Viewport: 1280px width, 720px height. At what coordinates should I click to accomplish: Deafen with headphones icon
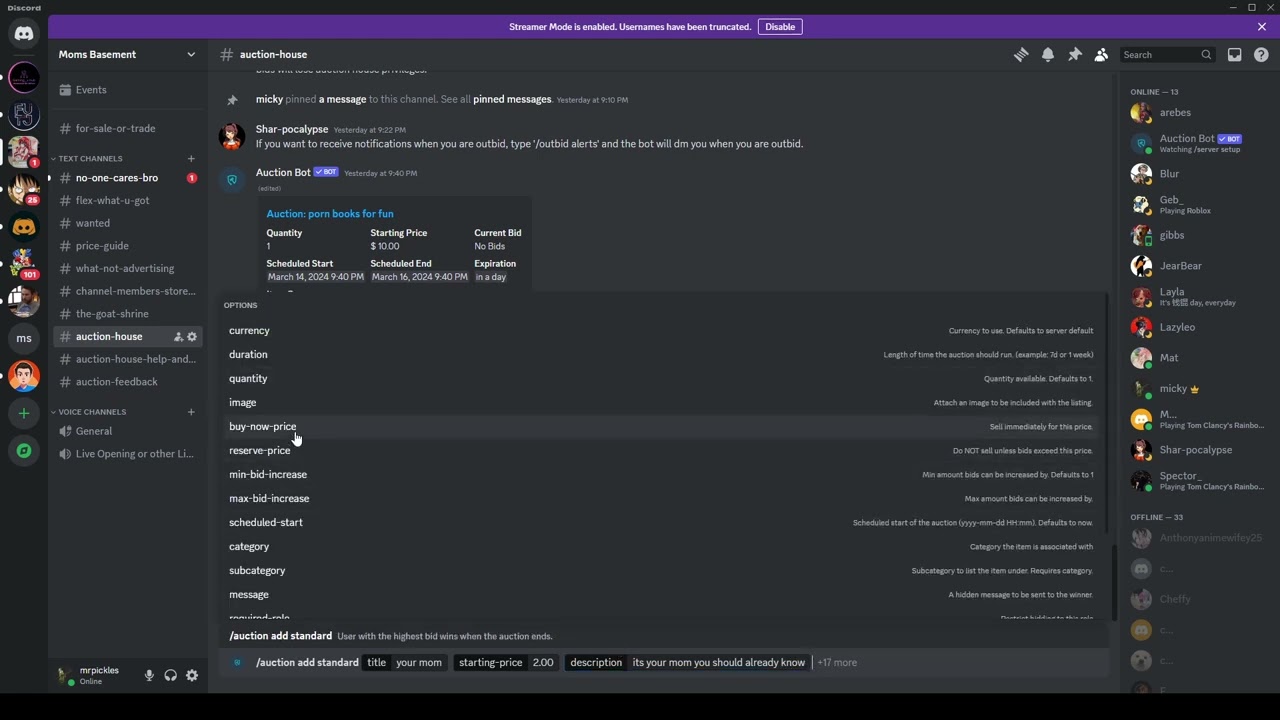pos(171,676)
